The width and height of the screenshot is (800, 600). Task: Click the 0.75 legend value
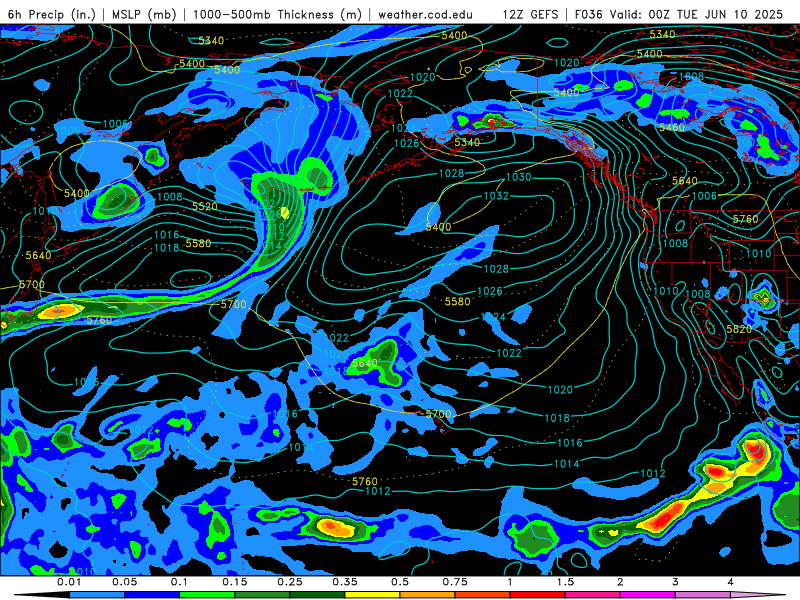[x=455, y=582]
